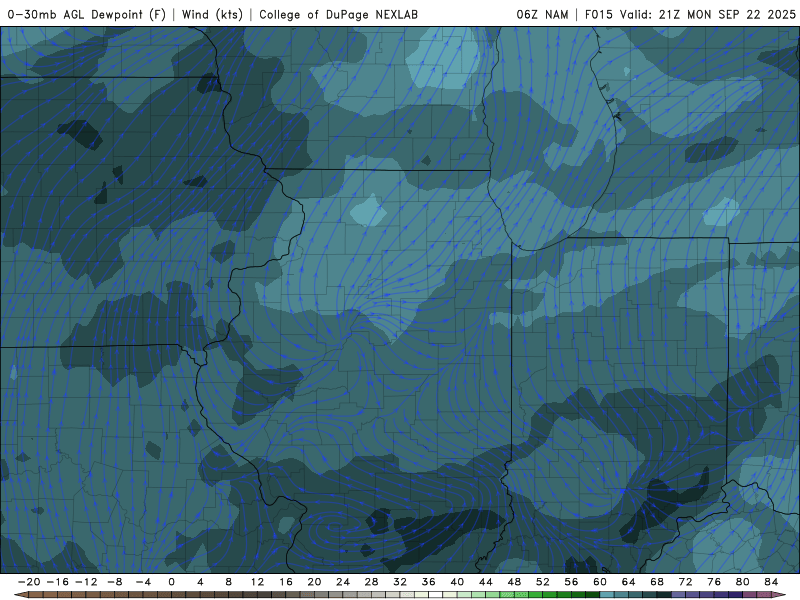Click the "0-30mb AGL Dewpoint (F)" title text
This screenshot has width=800, height=600.
[87, 14]
